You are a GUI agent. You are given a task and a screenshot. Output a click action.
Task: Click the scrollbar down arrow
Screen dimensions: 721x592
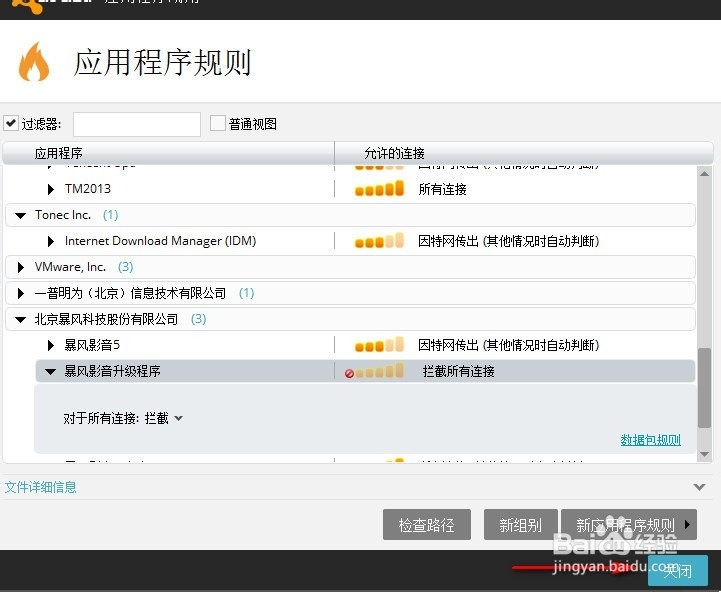pyautogui.click(x=704, y=454)
